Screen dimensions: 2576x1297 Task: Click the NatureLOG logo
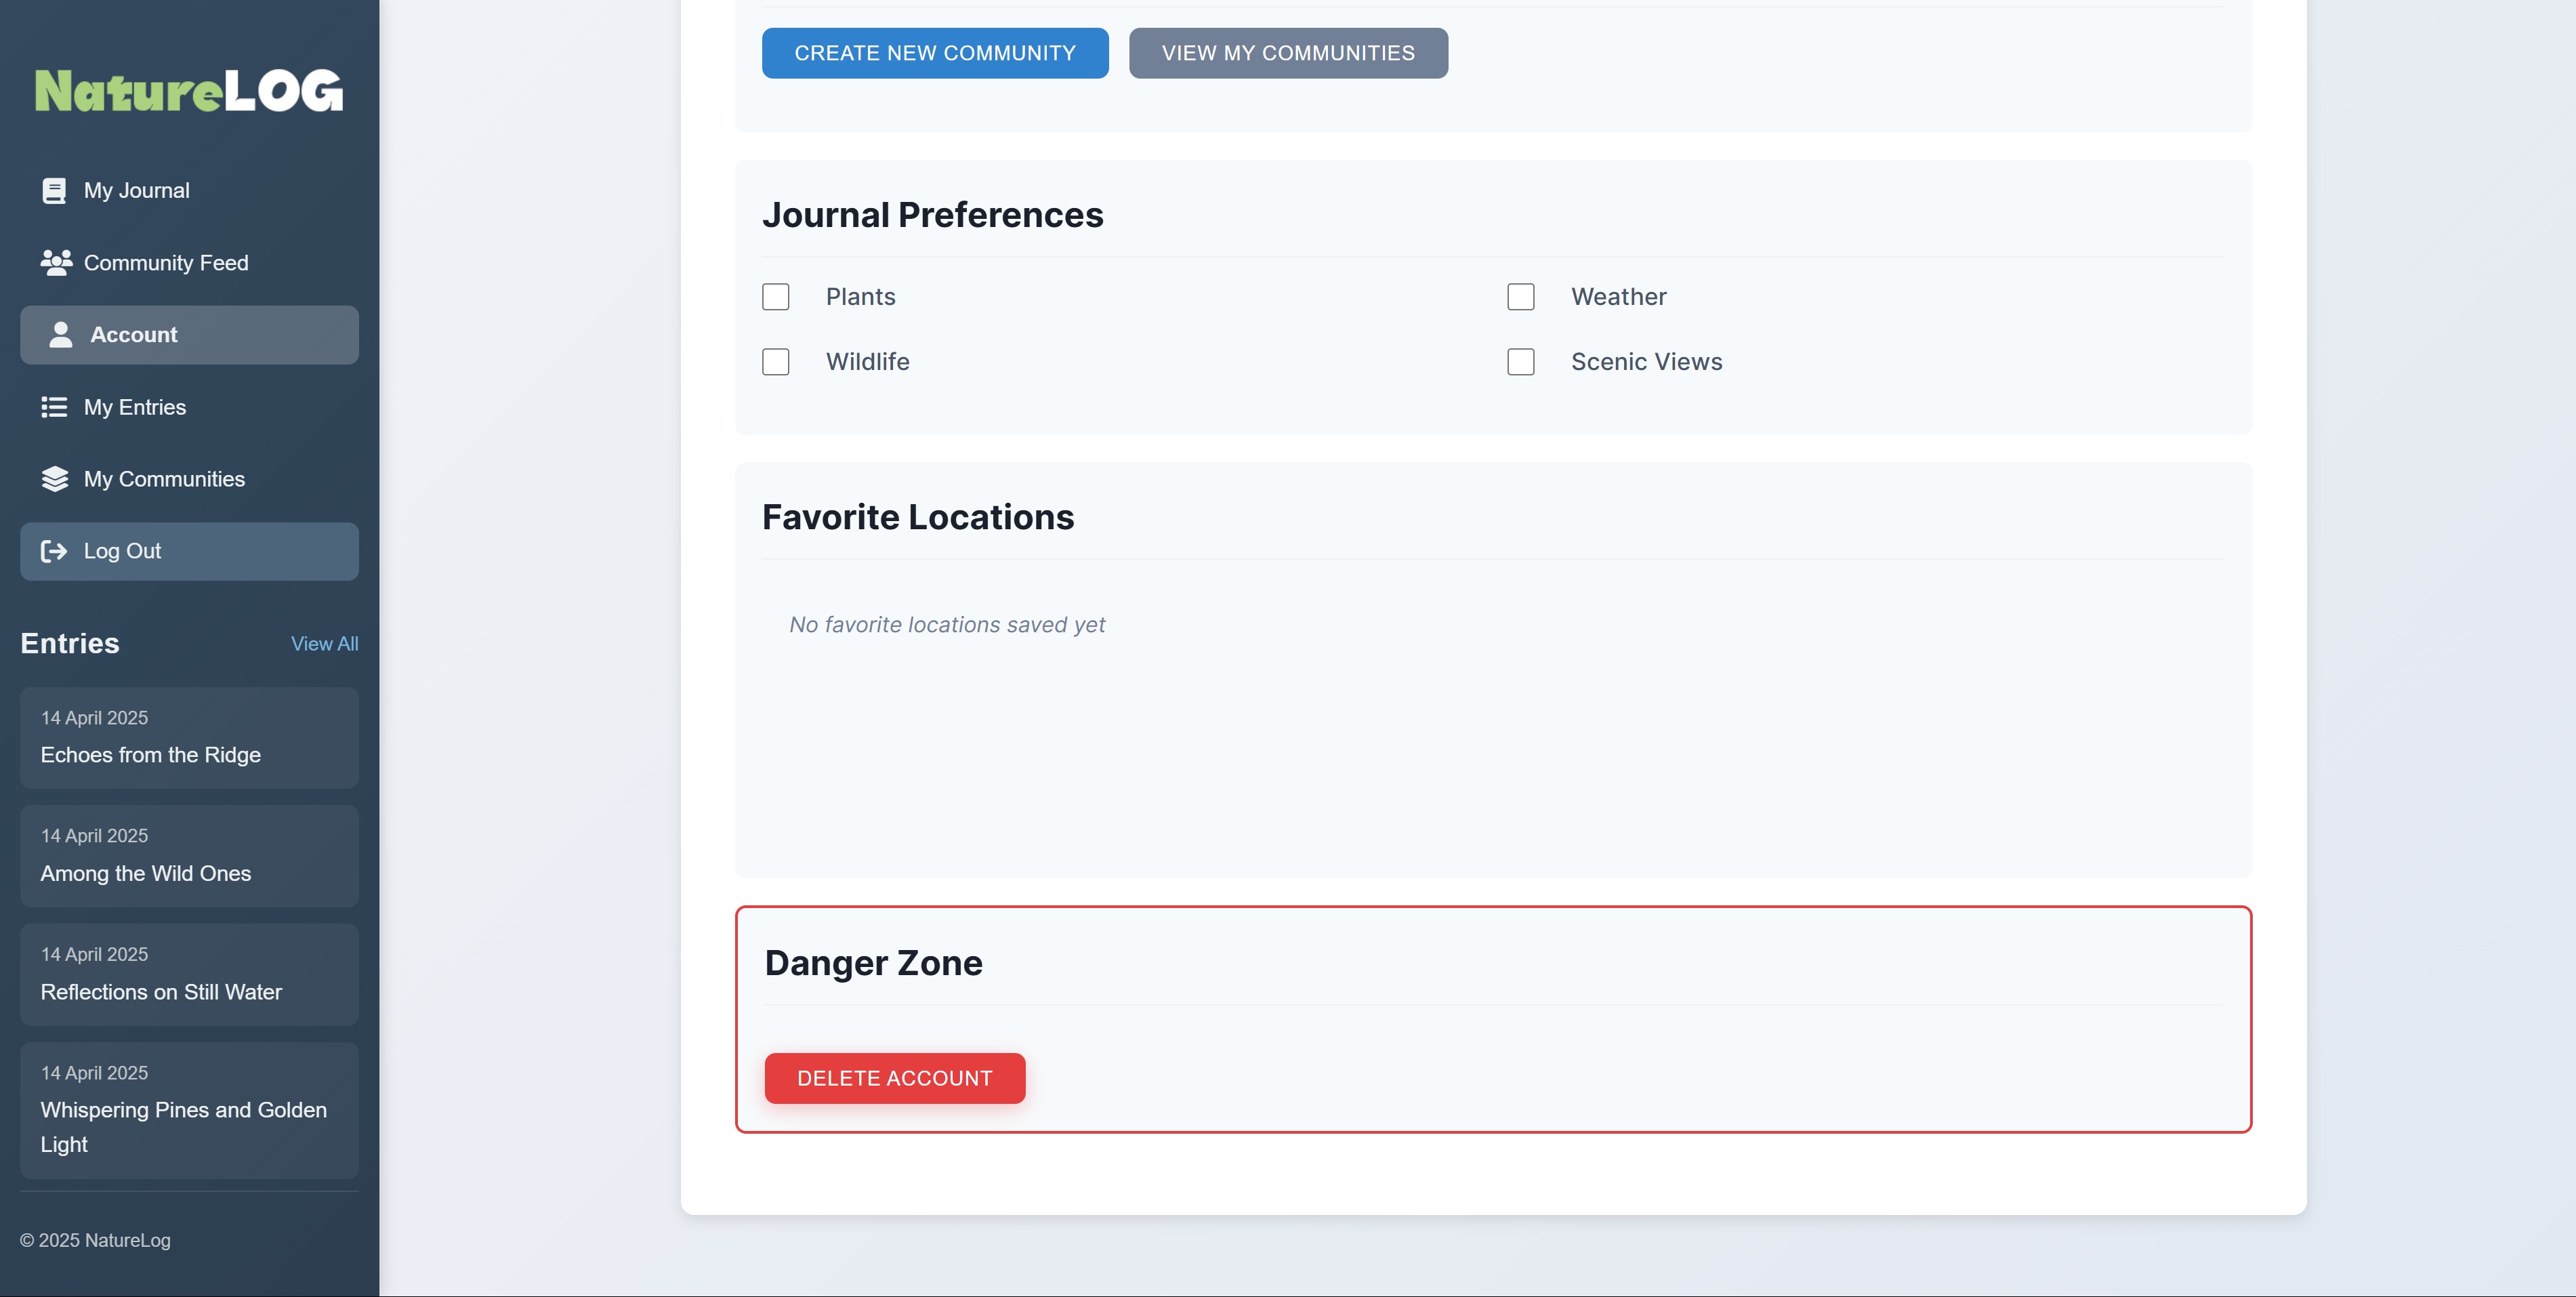pos(189,91)
